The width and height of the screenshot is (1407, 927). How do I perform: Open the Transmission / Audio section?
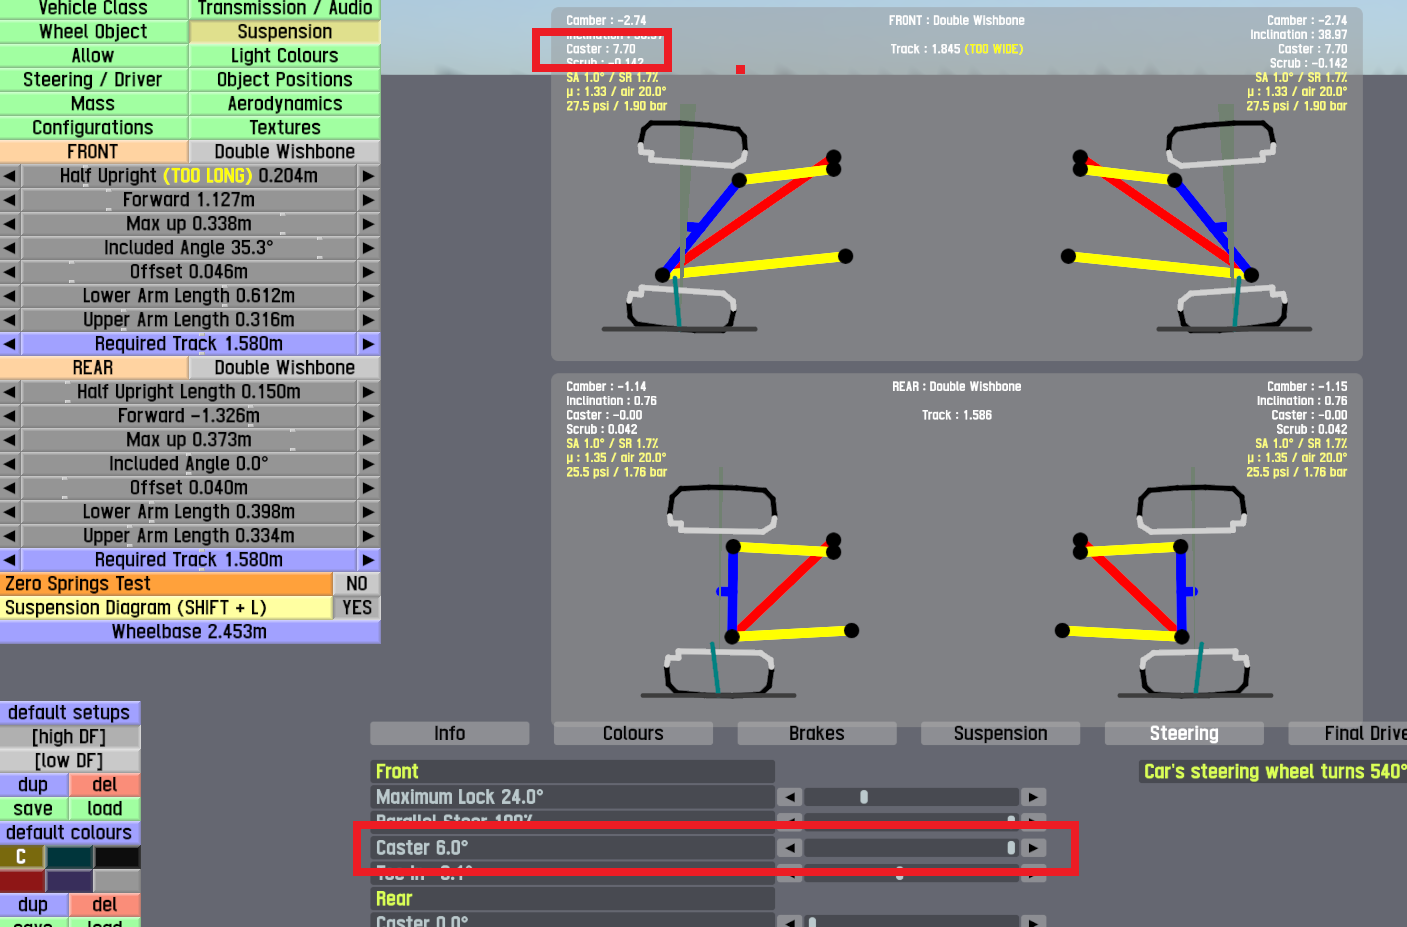285,9
